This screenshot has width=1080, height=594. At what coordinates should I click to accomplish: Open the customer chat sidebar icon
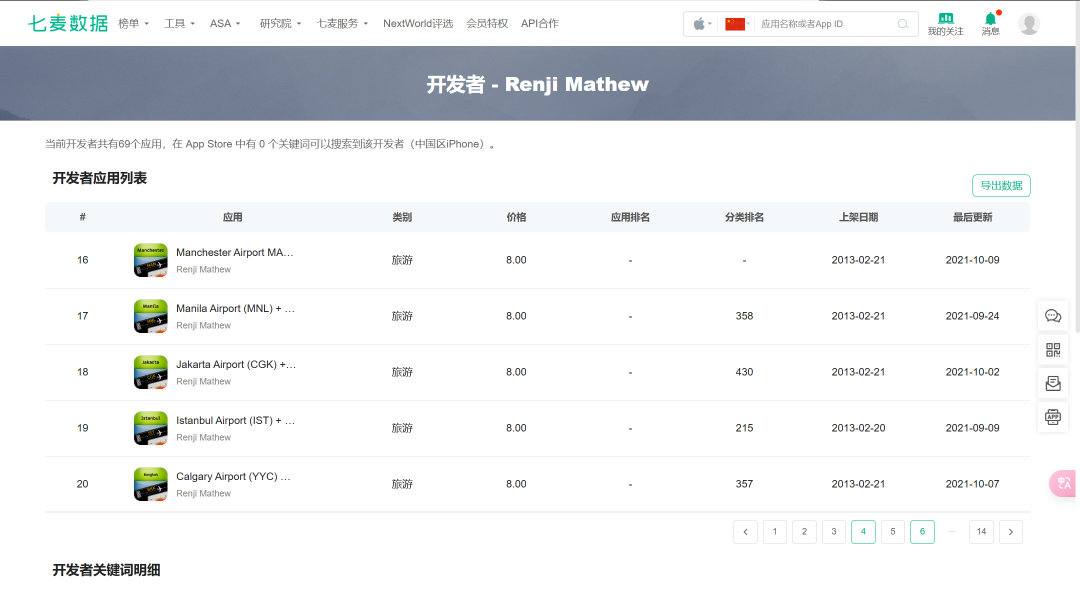pos(1053,316)
